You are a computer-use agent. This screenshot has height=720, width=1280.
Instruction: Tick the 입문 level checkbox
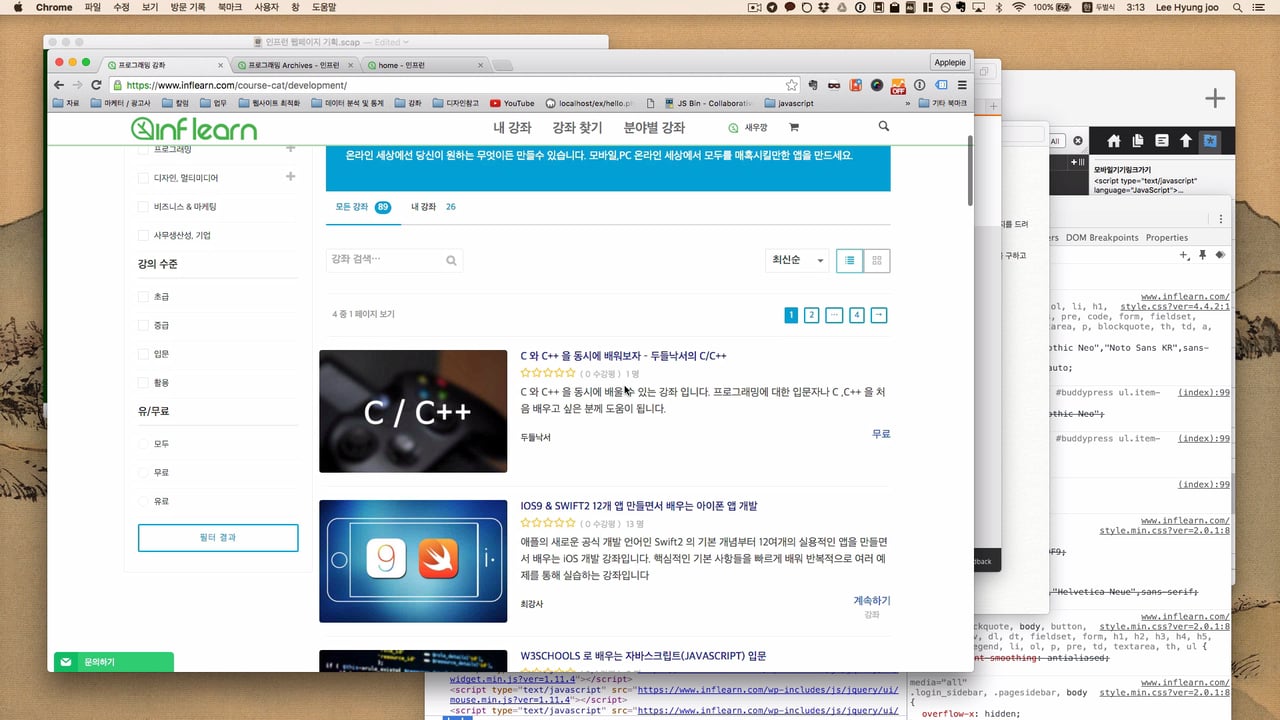(144, 354)
